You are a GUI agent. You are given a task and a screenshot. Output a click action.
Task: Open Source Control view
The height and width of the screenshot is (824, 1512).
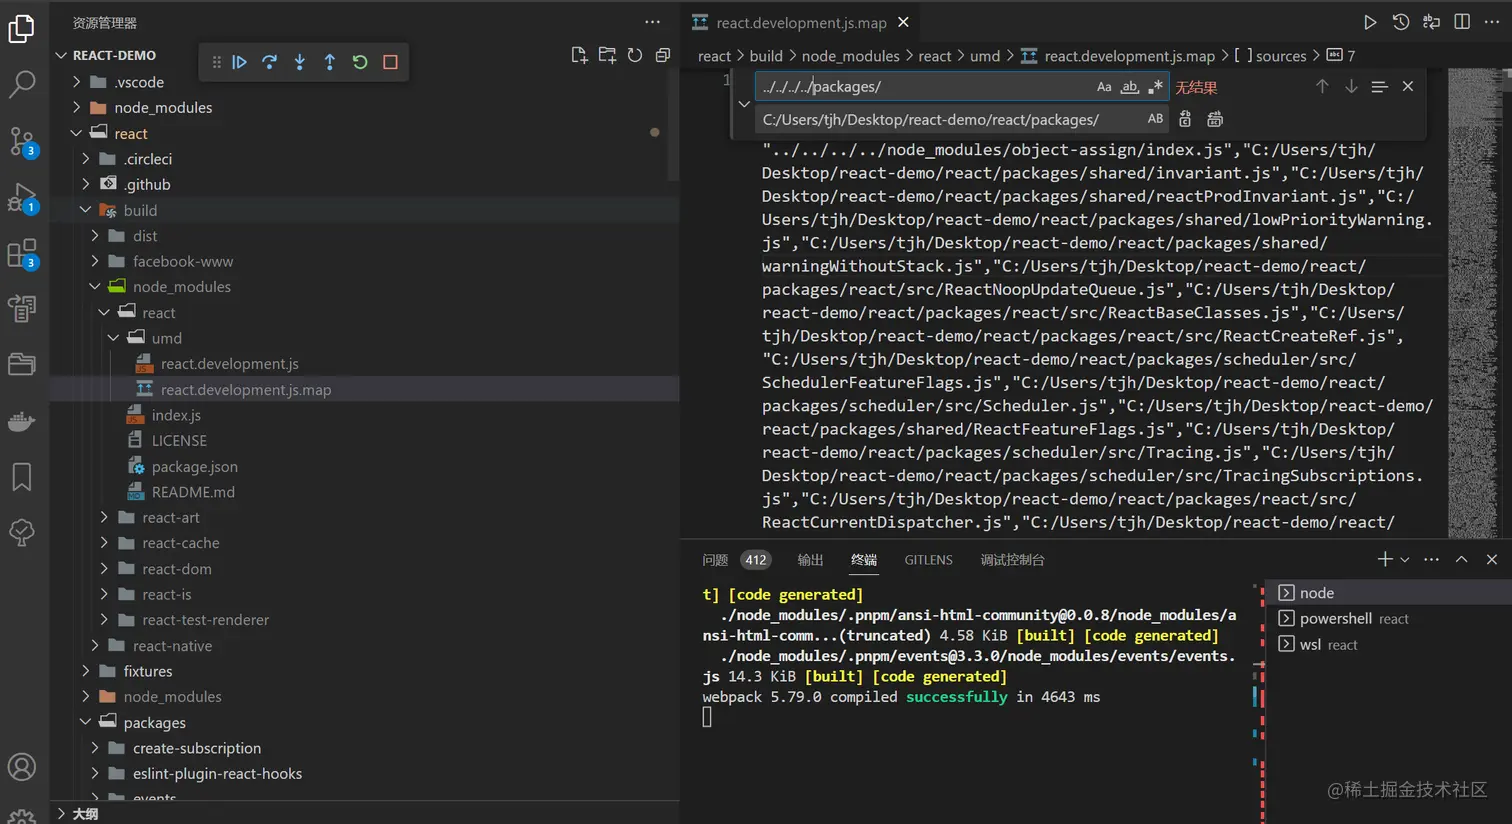[x=21, y=141]
